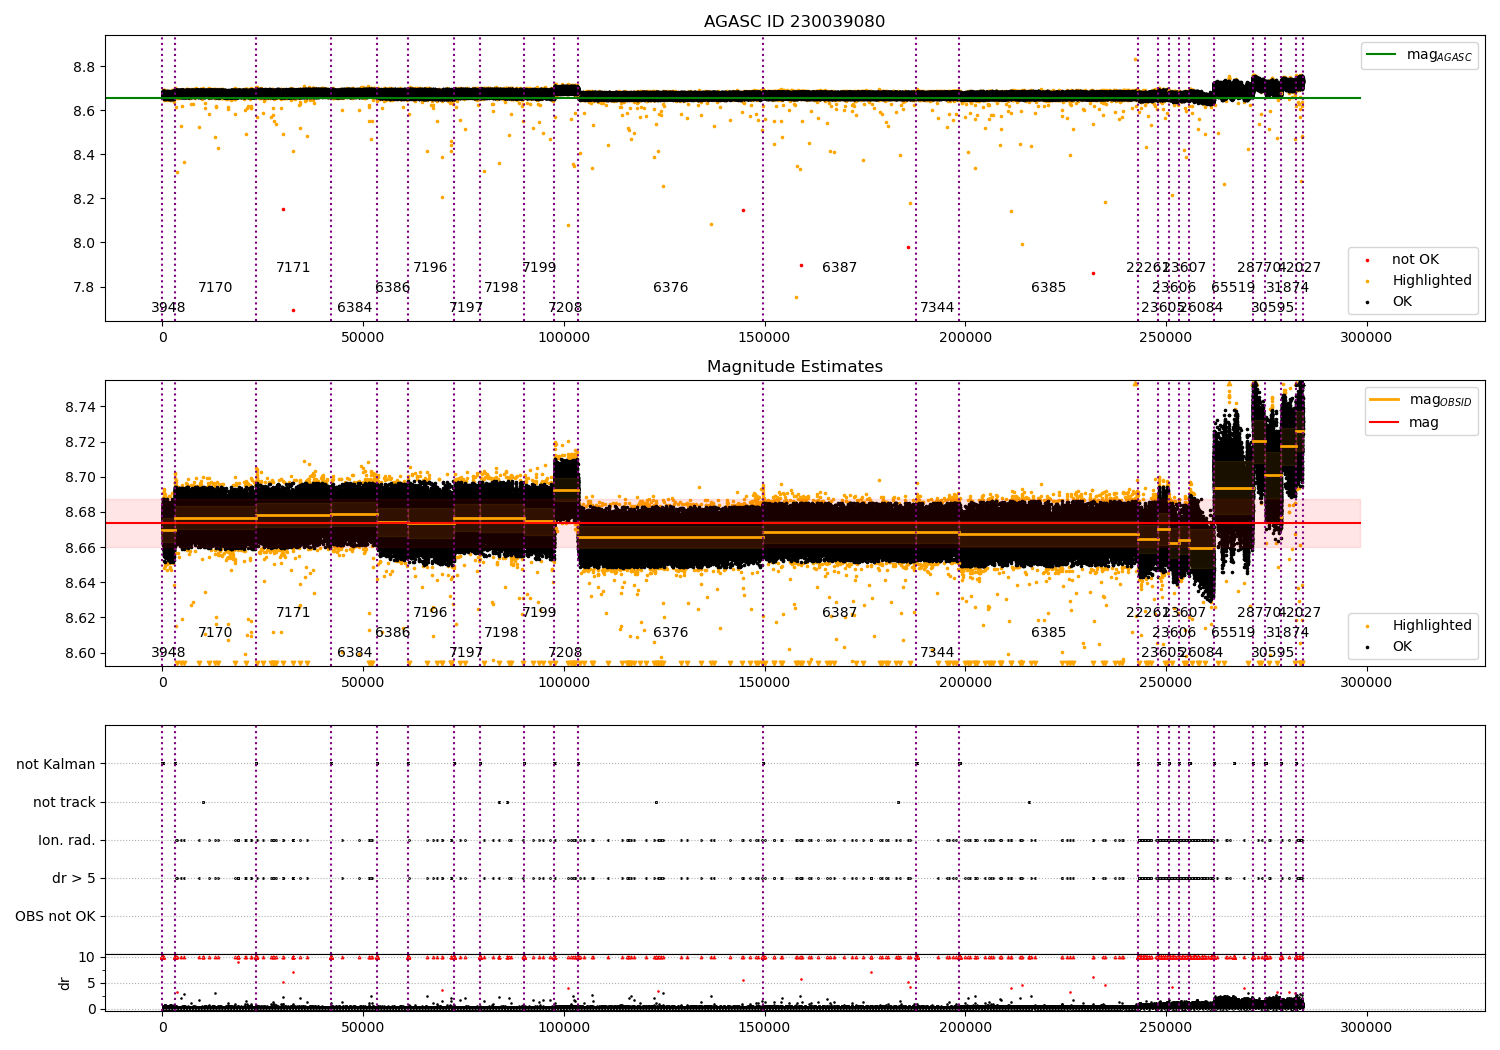1500x1050 pixels.
Task: Click OBSID label 65519 in the middle plot
Action: point(1233,633)
